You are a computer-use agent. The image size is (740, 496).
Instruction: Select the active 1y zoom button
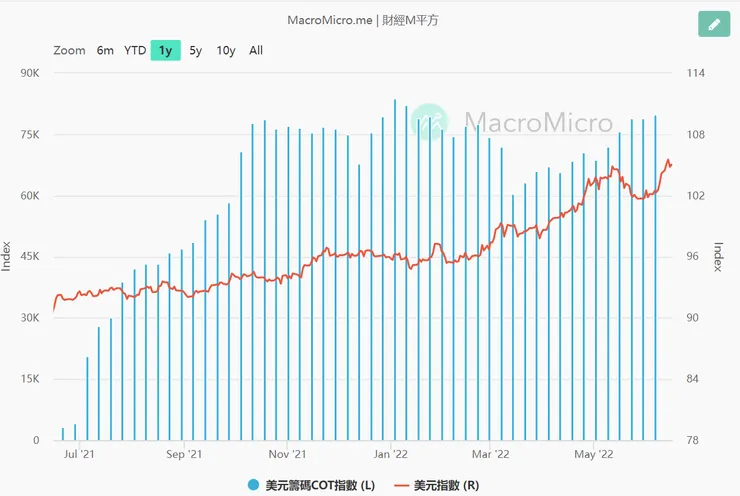point(166,50)
